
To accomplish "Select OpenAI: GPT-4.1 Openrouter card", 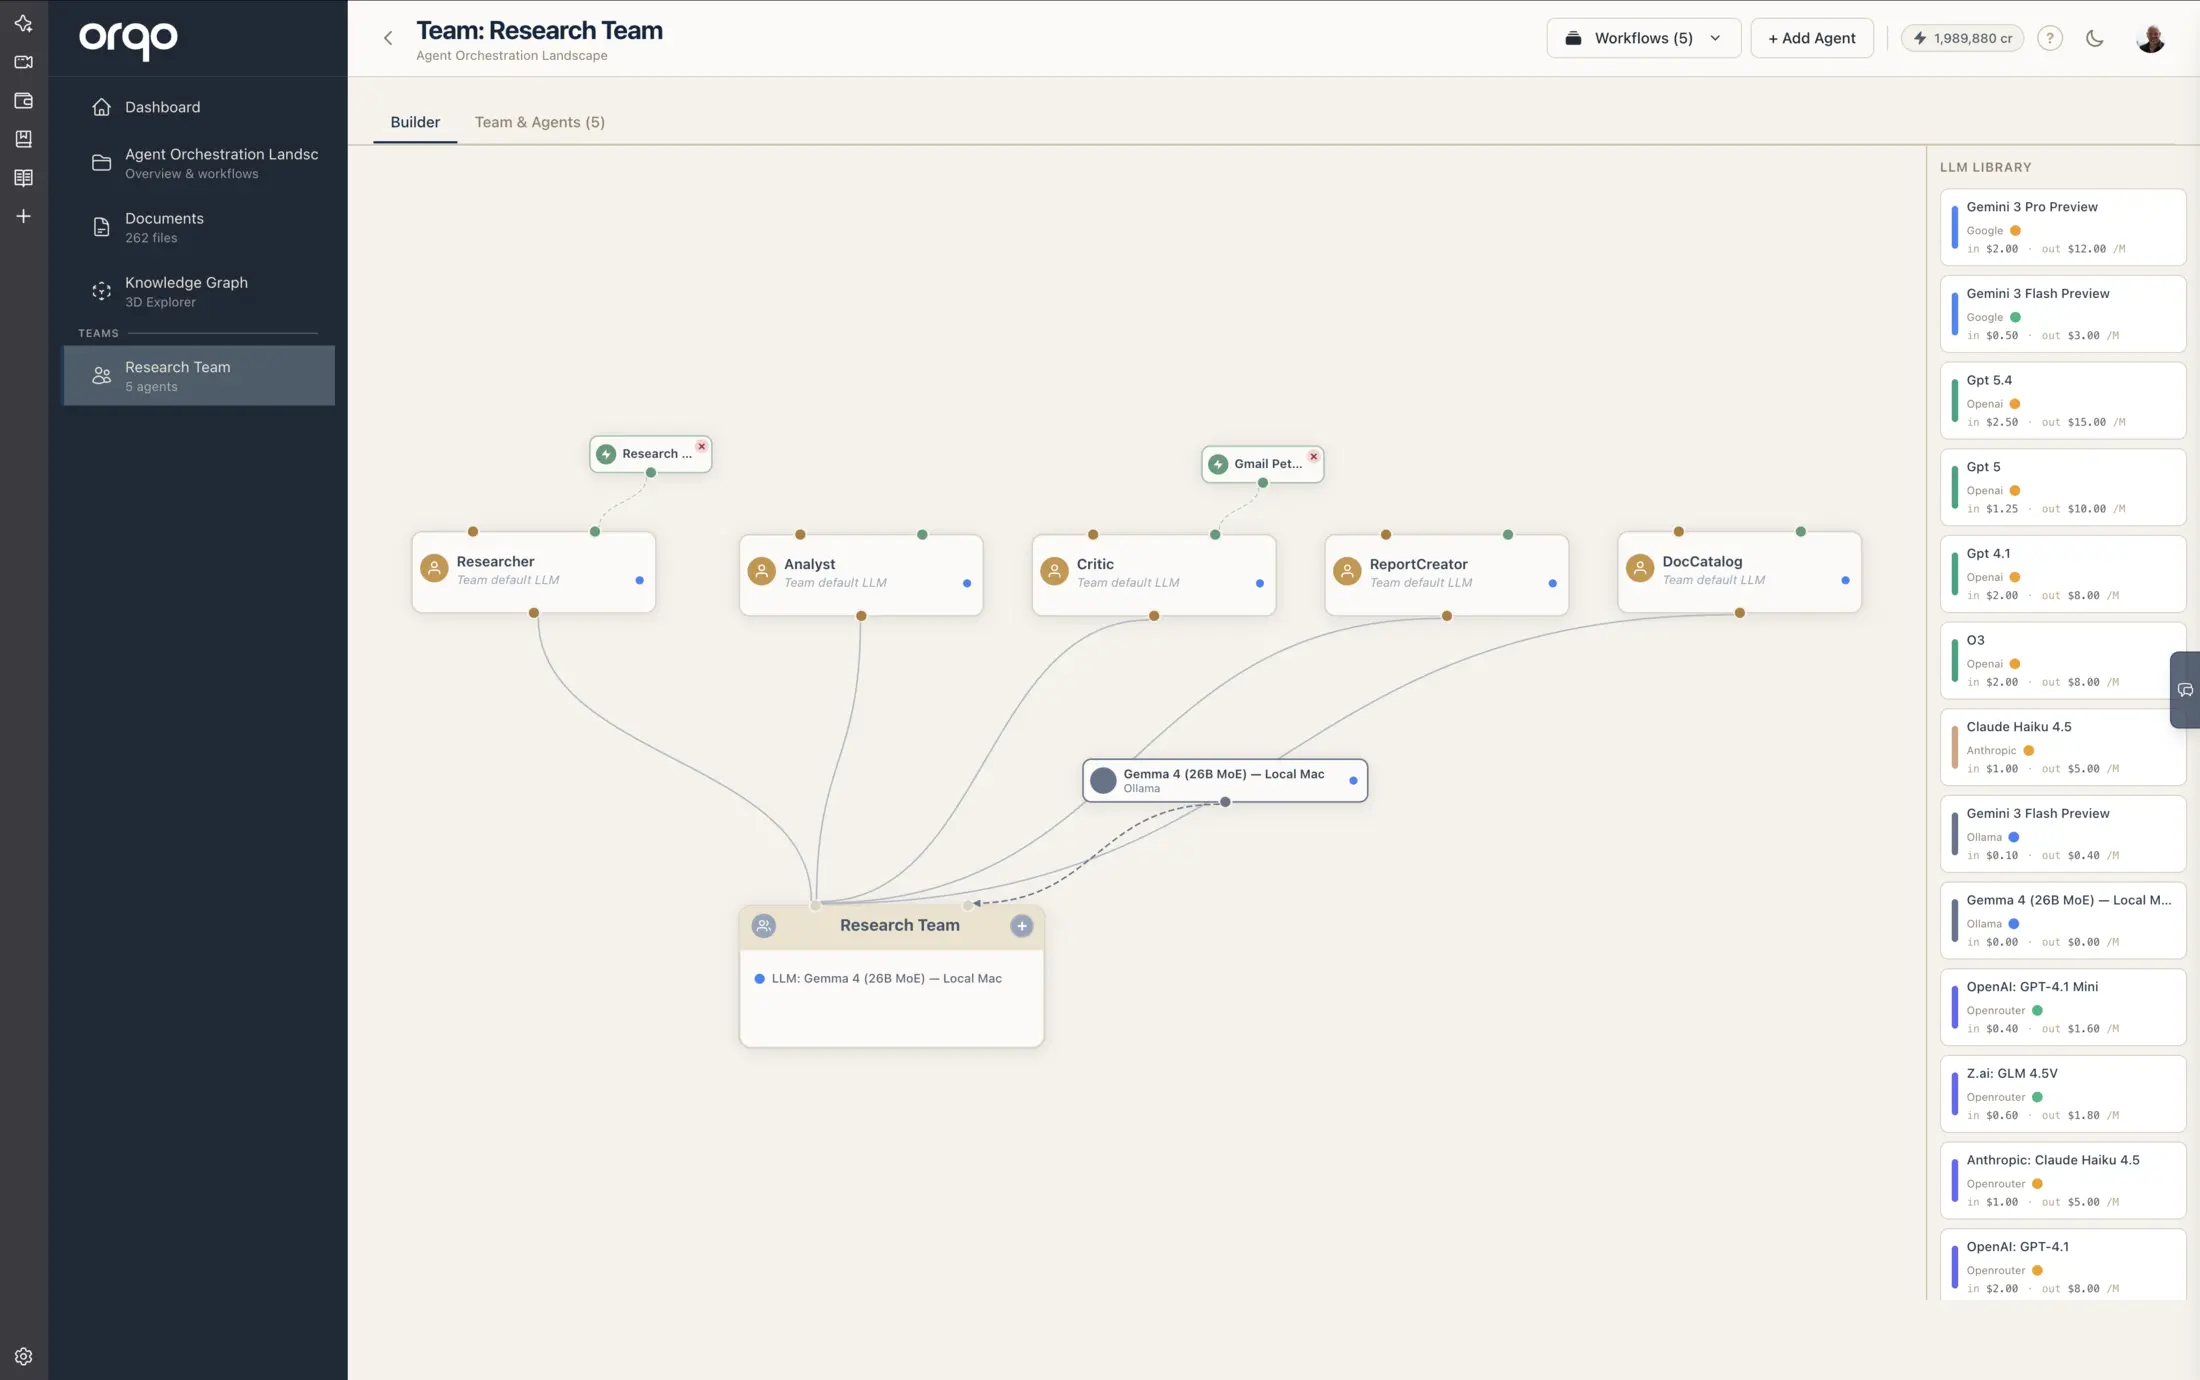I will tap(2062, 1266).
